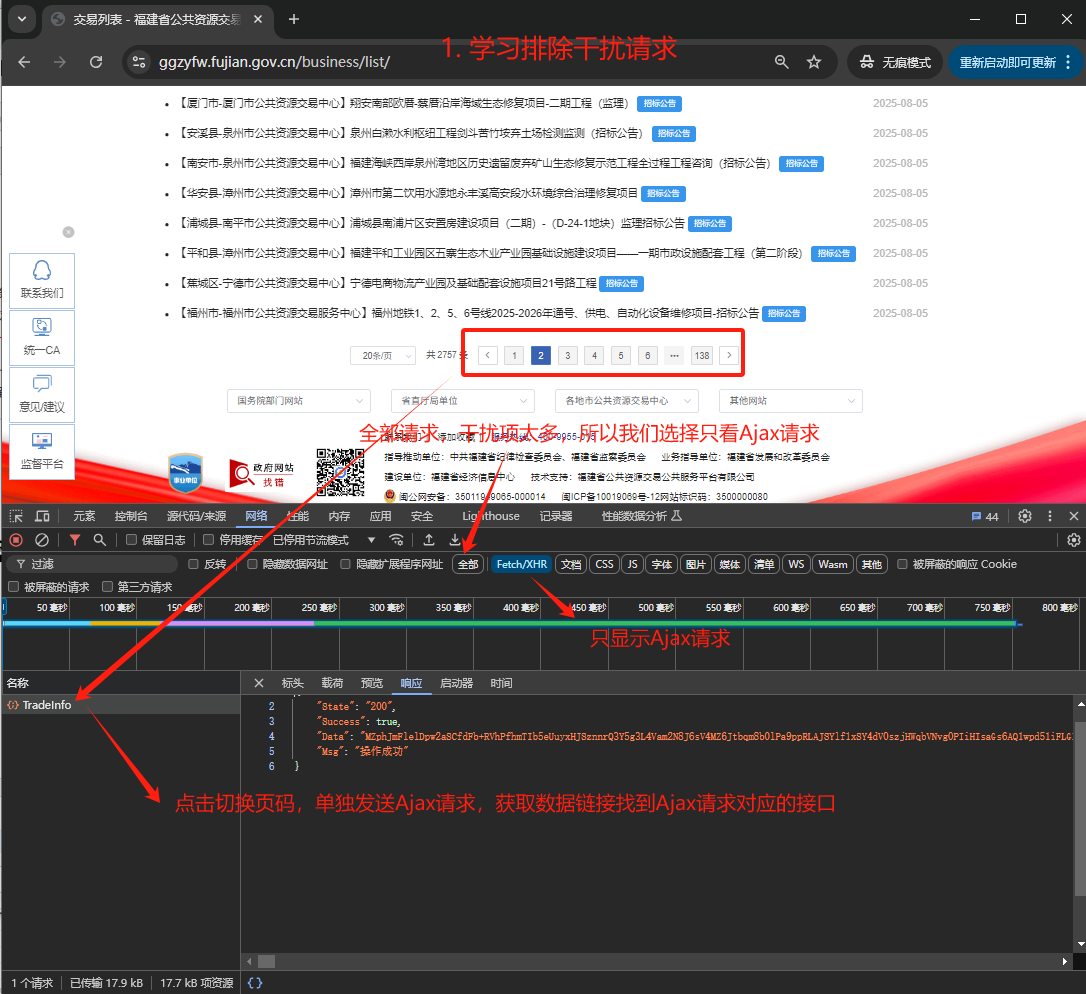The width and height of the screenshot is (1086, 994).
Task: Open the 标头 request tab
Action: [x=293, y=683]
